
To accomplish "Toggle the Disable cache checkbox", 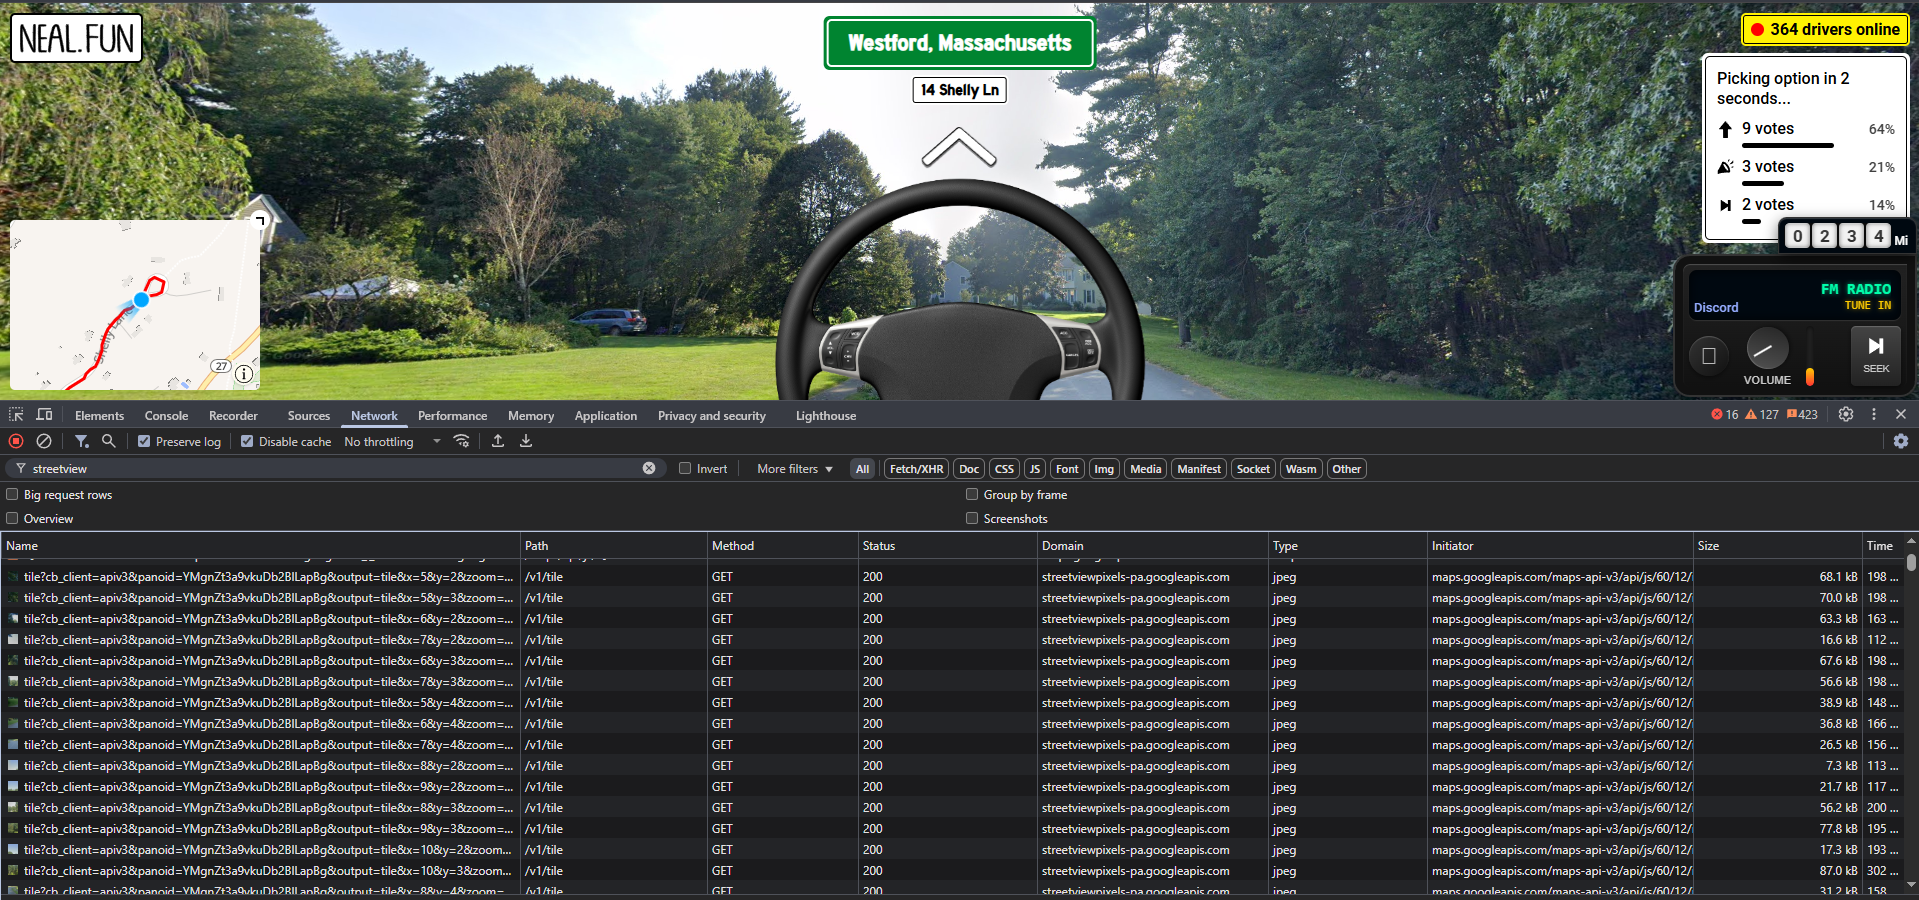I will tap(247, 441).
